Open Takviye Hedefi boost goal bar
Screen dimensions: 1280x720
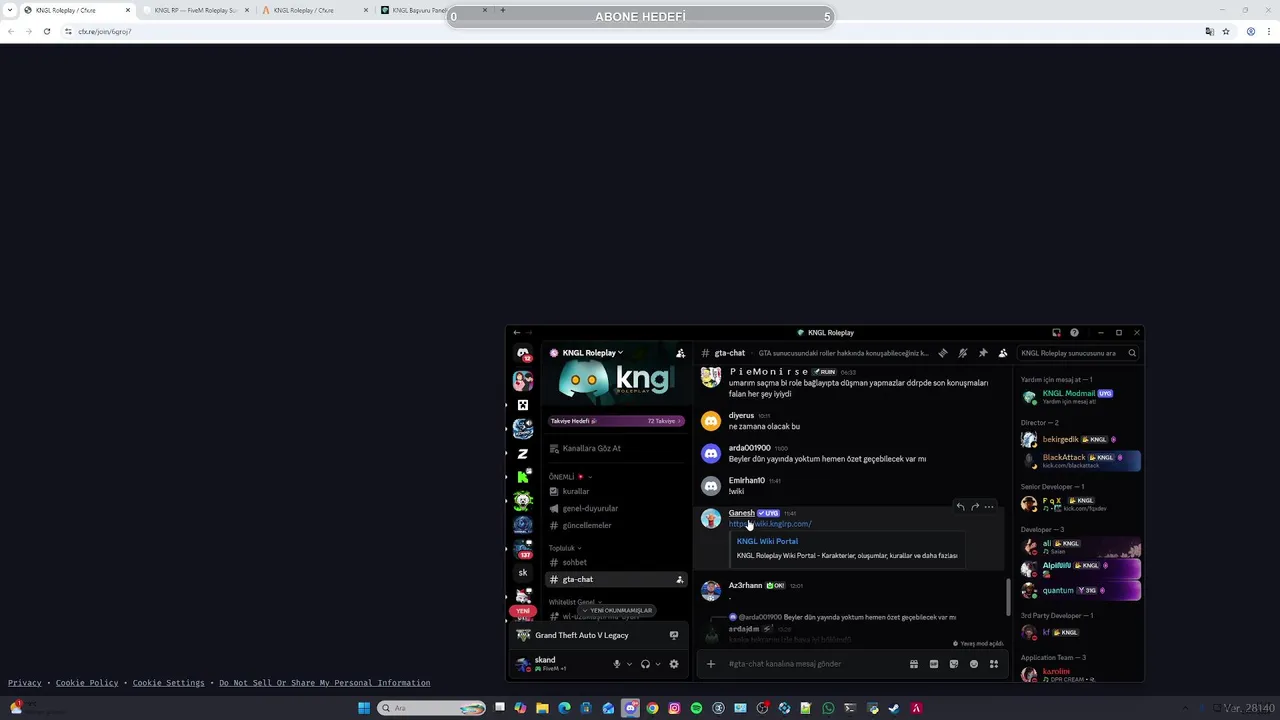pos(615,421)
